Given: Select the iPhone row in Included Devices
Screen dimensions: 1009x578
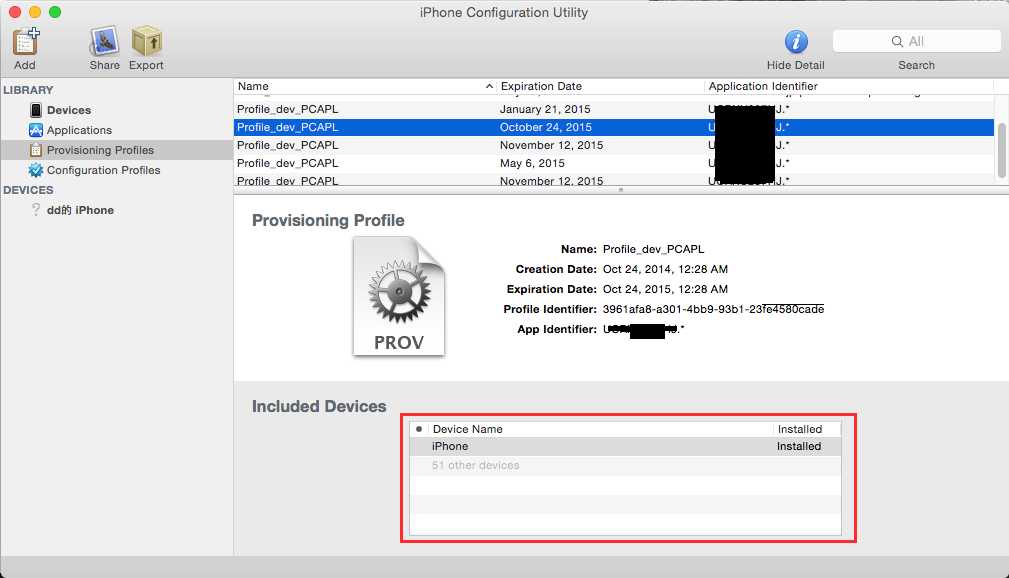Looking at the screenshot, I should point(625,446).
